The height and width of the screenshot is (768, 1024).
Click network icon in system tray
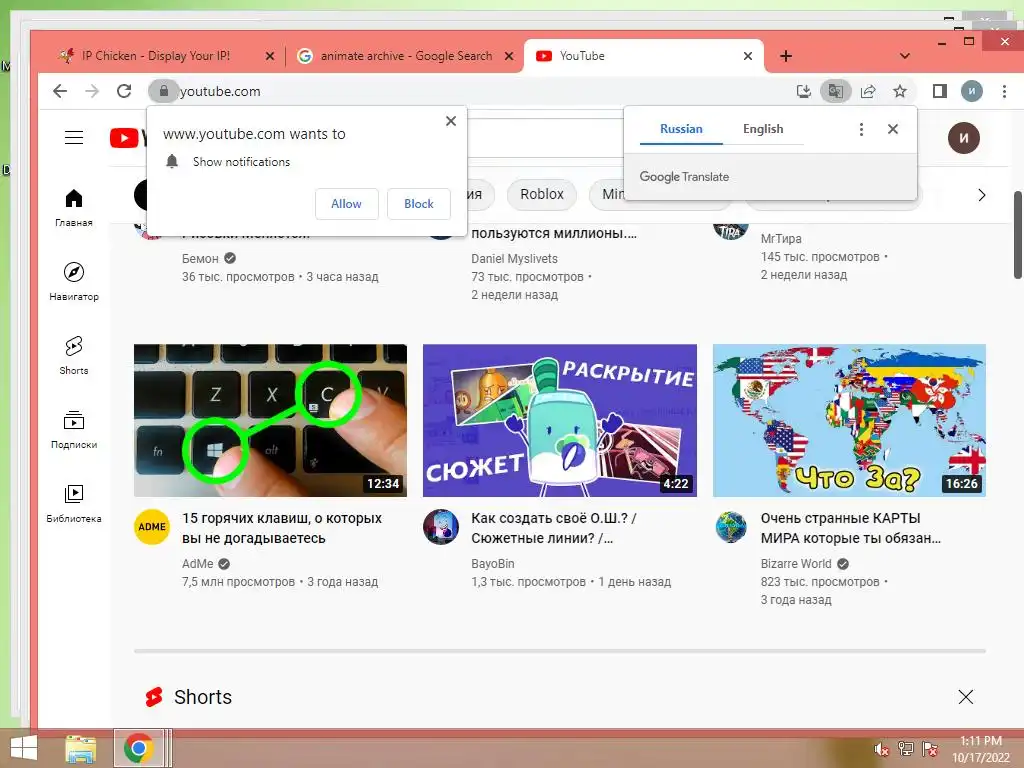(905, 749)
